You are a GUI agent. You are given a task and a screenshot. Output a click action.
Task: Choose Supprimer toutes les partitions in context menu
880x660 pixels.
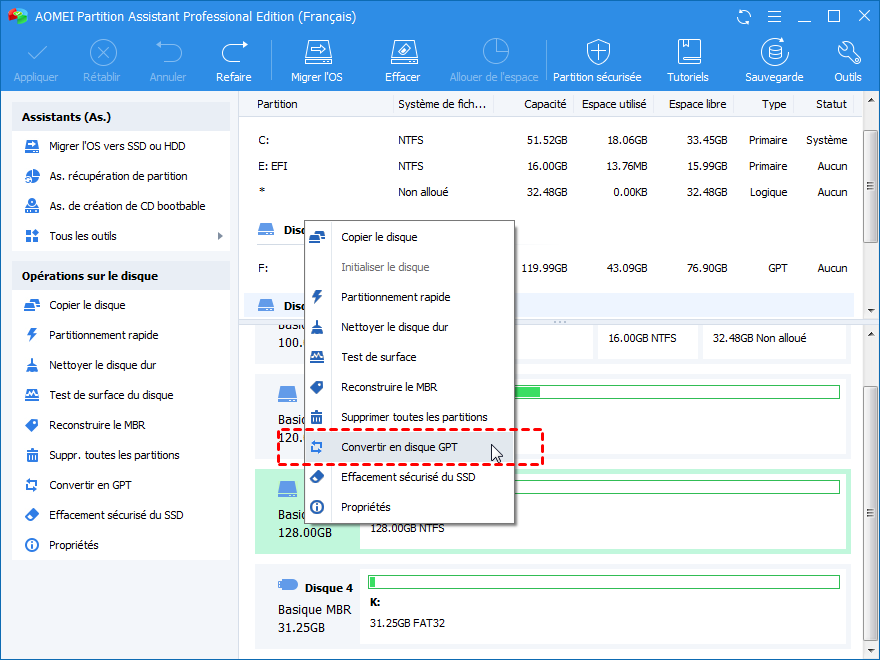click(x=410, y=418)
